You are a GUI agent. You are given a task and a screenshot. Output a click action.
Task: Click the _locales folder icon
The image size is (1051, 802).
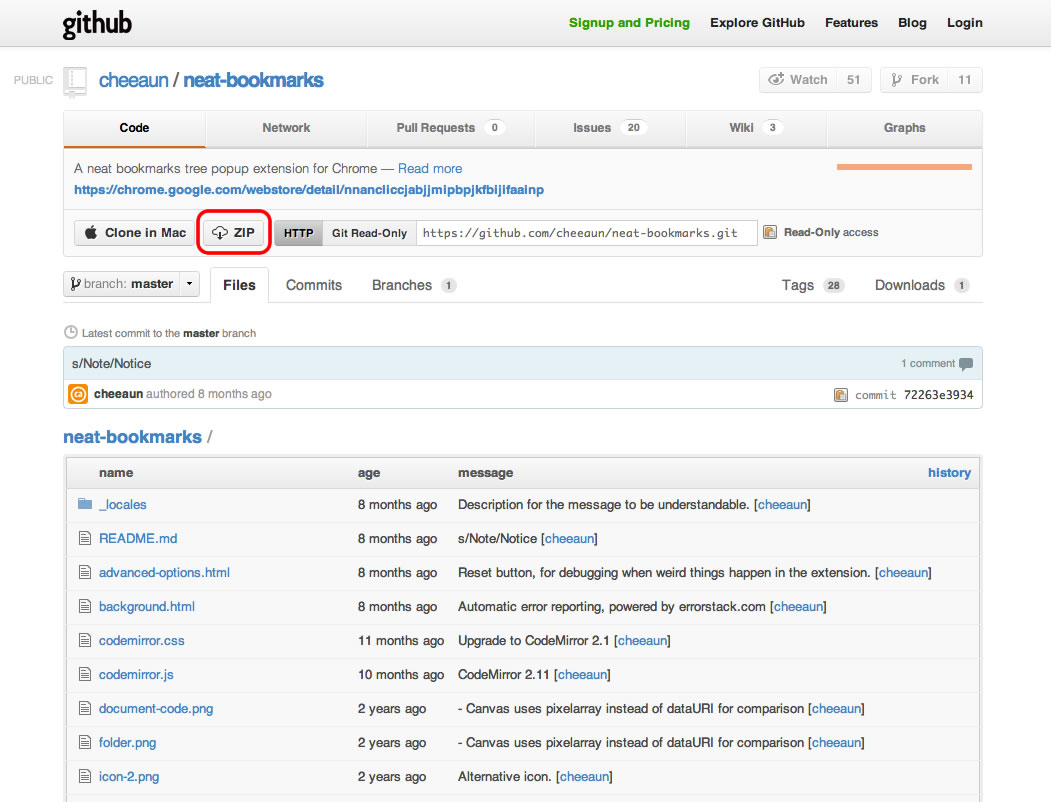pyautogui.click(x=84, y=504)
